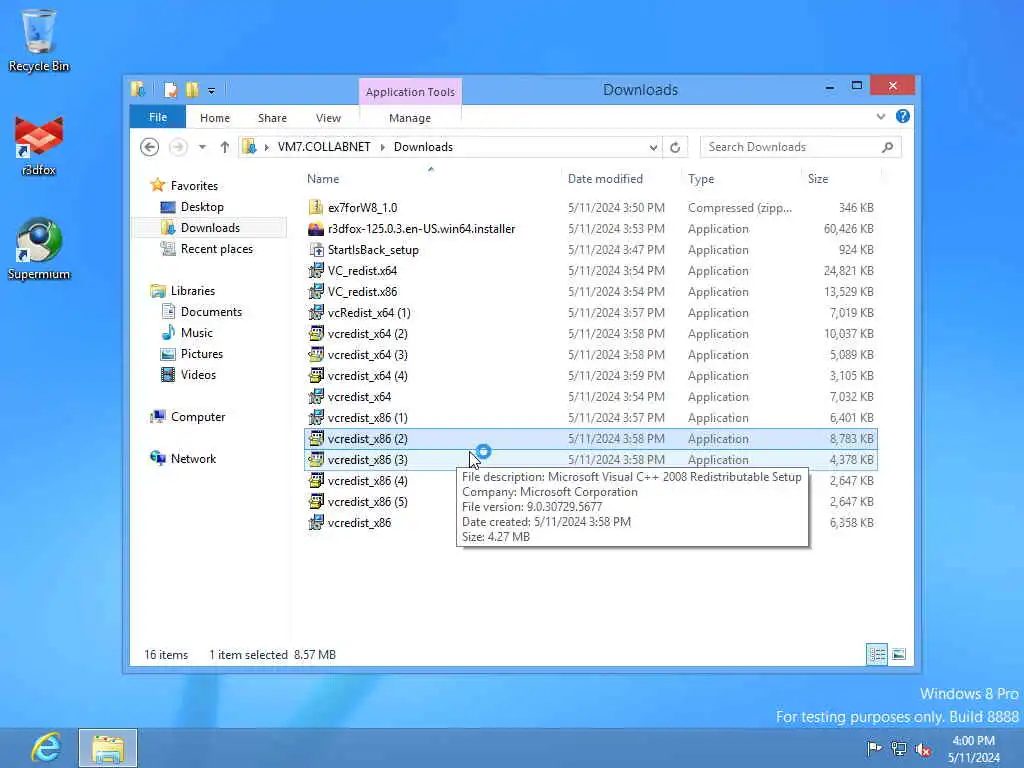Launch the r3dfox desktop shortcut
The image size is (1024, 768).
tap(39, 146)
